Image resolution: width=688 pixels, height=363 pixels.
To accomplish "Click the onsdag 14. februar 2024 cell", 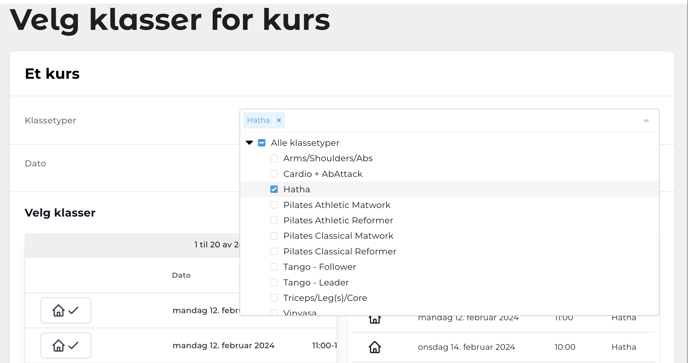I will pyautogui.click(x=466, y=347).
